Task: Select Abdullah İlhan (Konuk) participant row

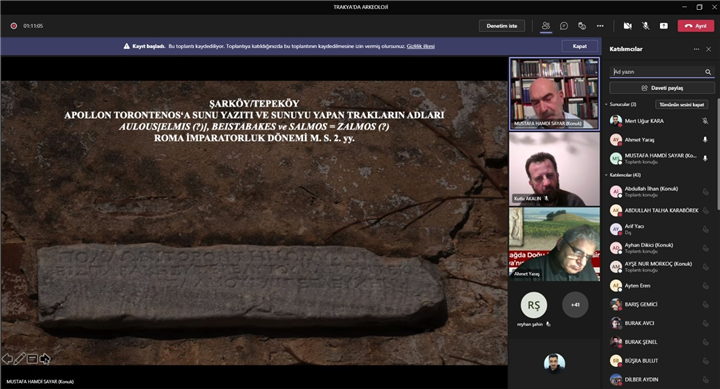Action: [x=660, y=191]
